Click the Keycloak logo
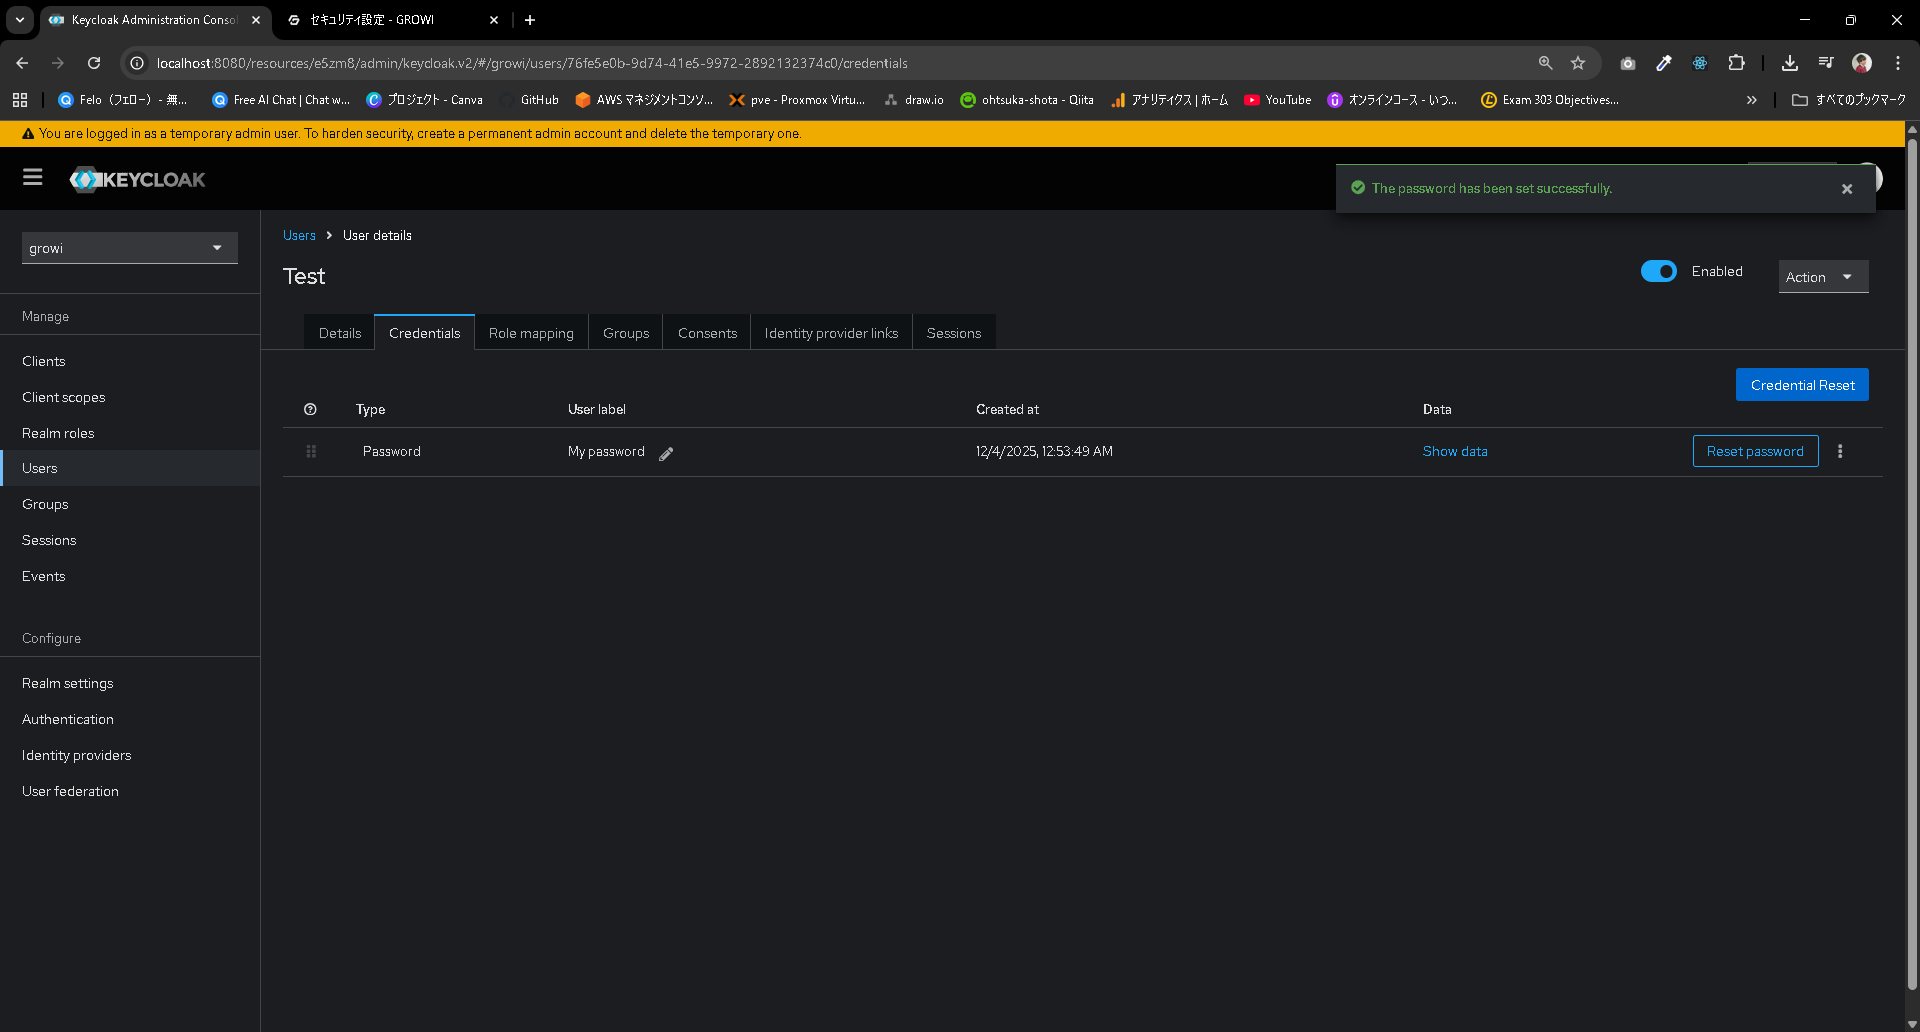1920x1032 pixels. pyautogui.click(x=137, y=179)
